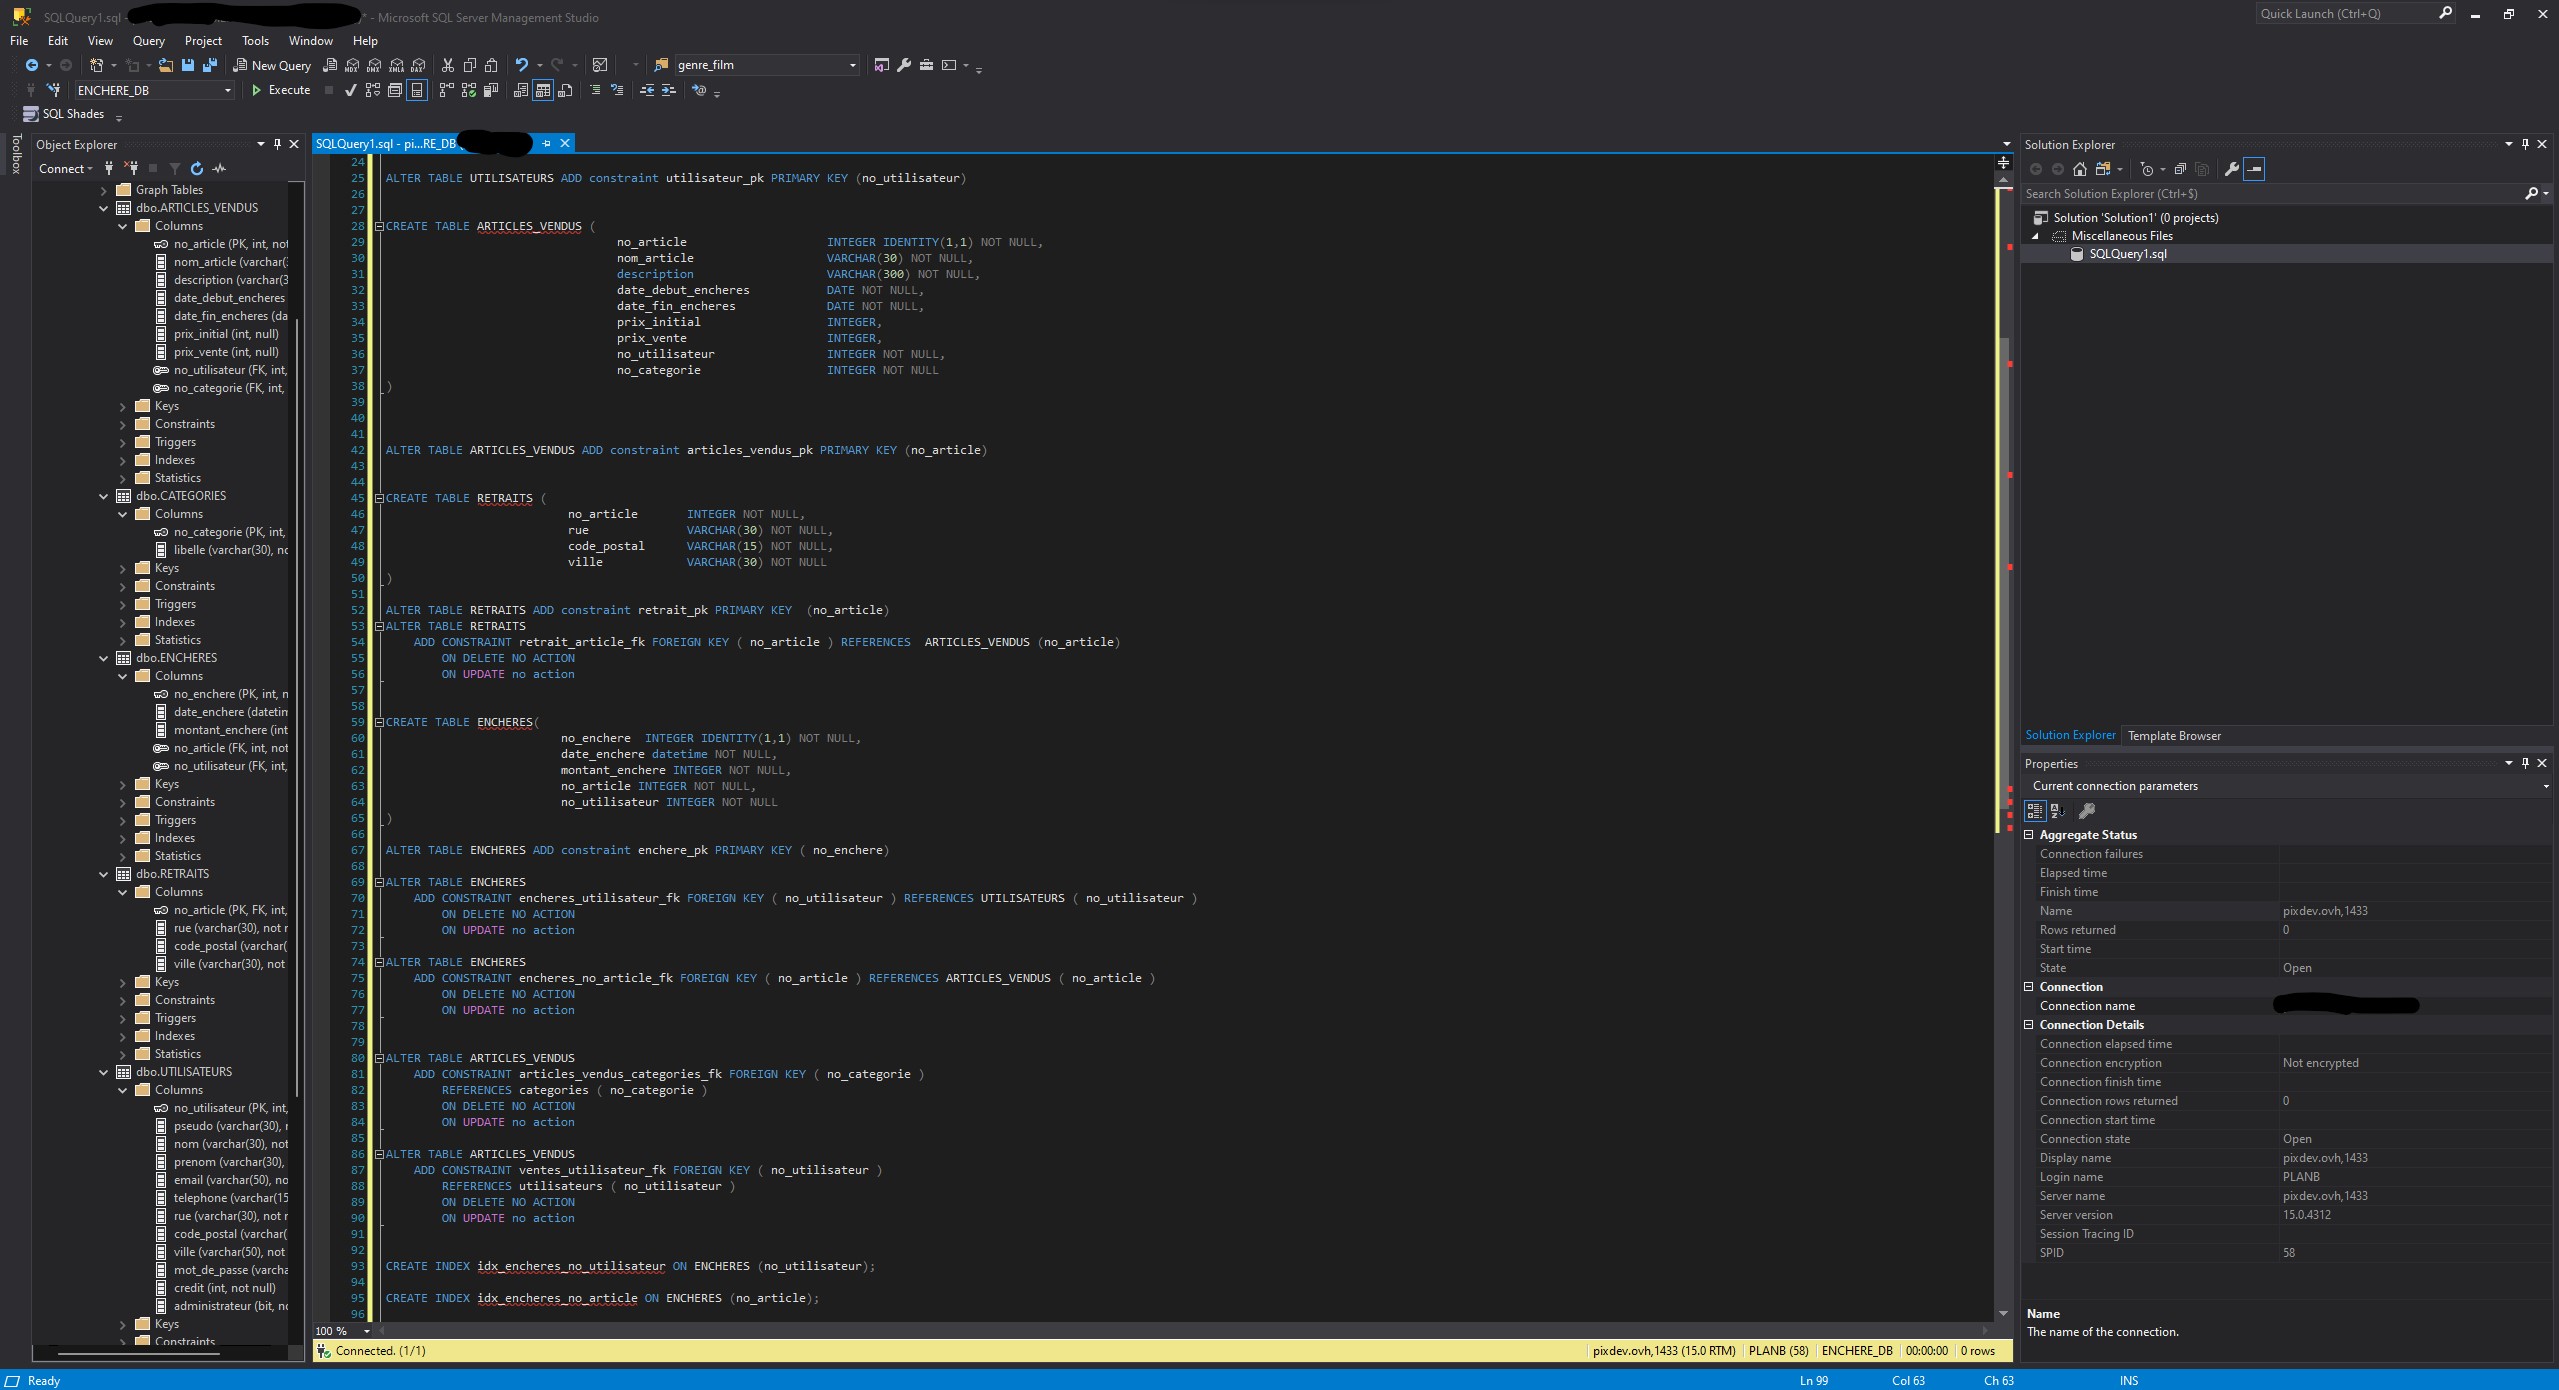Open the editor zoom level dropdown
Image resolution: width=2559 pixels, height=1390 pixels.
(x=366, y=1330)
